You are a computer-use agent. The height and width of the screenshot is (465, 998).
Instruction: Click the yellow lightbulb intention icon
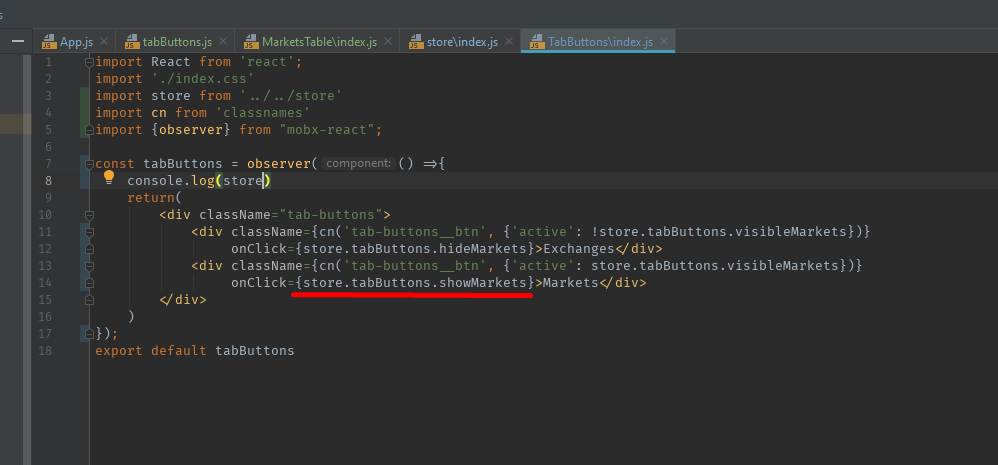pyautogui.click(x=109, y=177)
